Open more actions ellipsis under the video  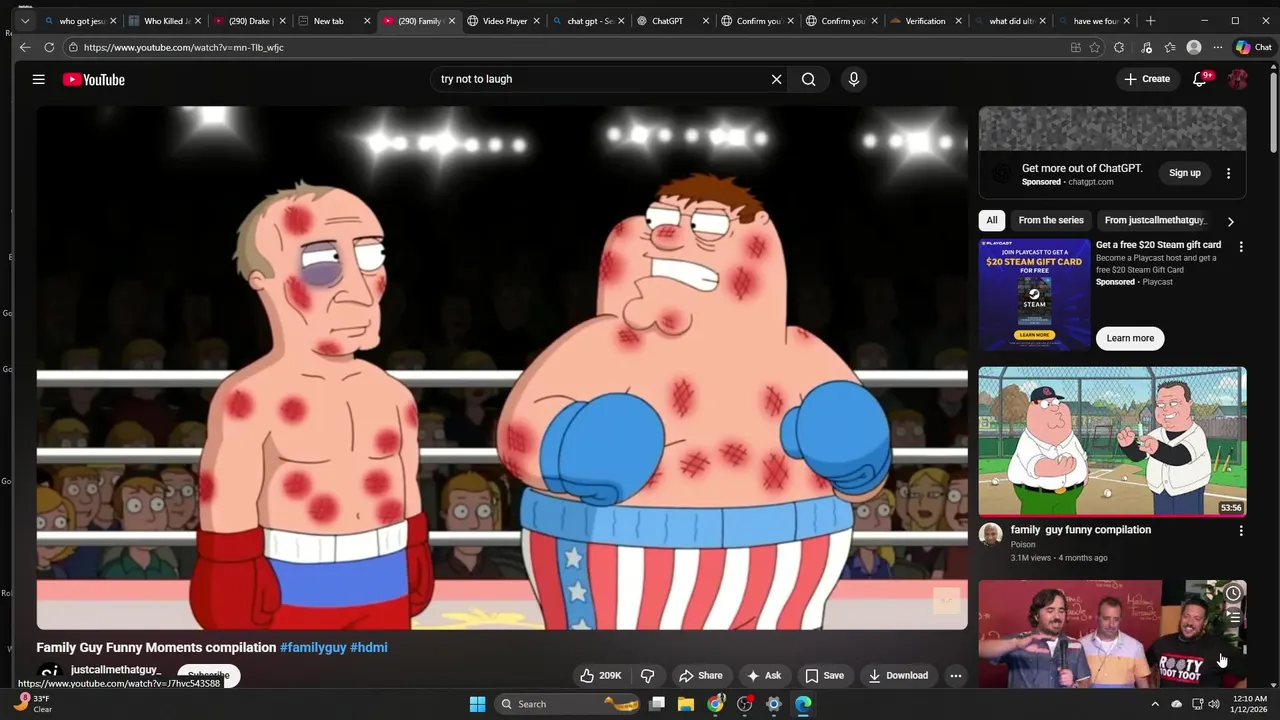pos(956,675)
